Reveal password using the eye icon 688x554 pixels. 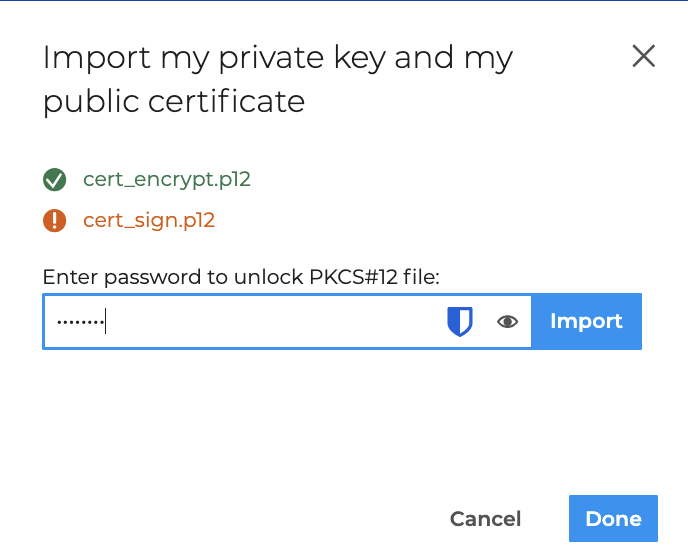508,321
